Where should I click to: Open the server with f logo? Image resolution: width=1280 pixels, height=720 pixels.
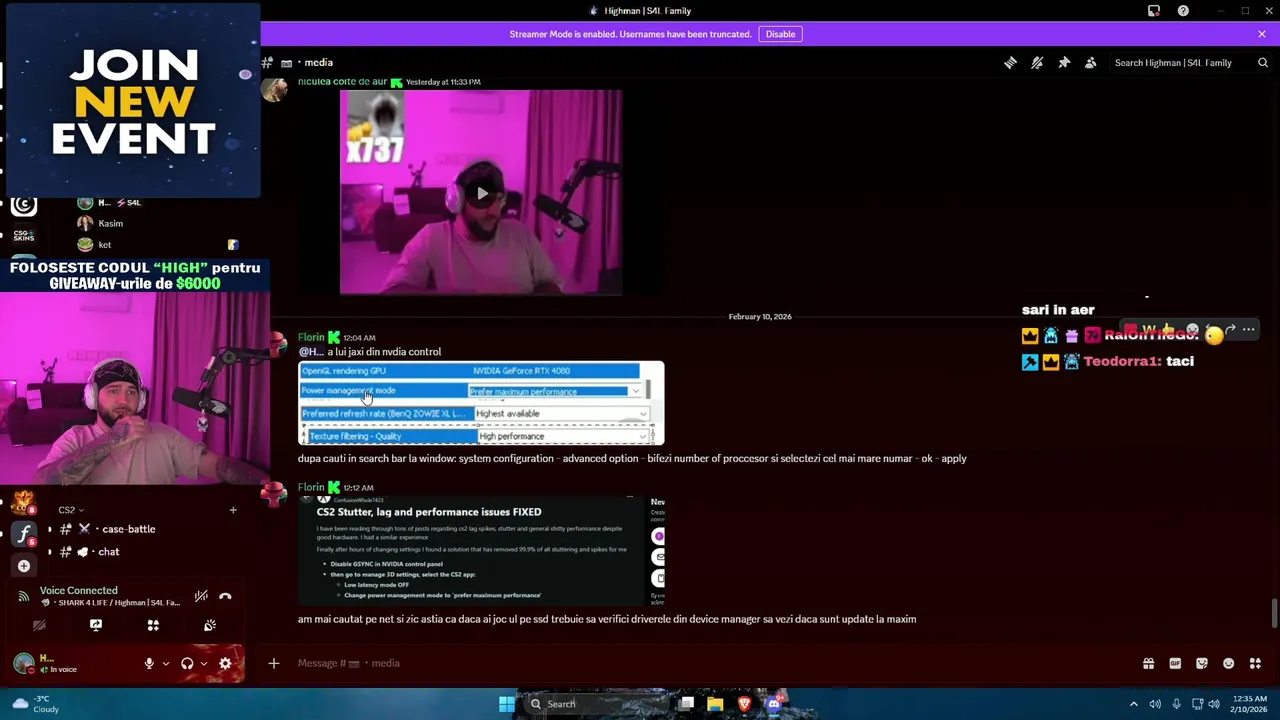[24, 533]
